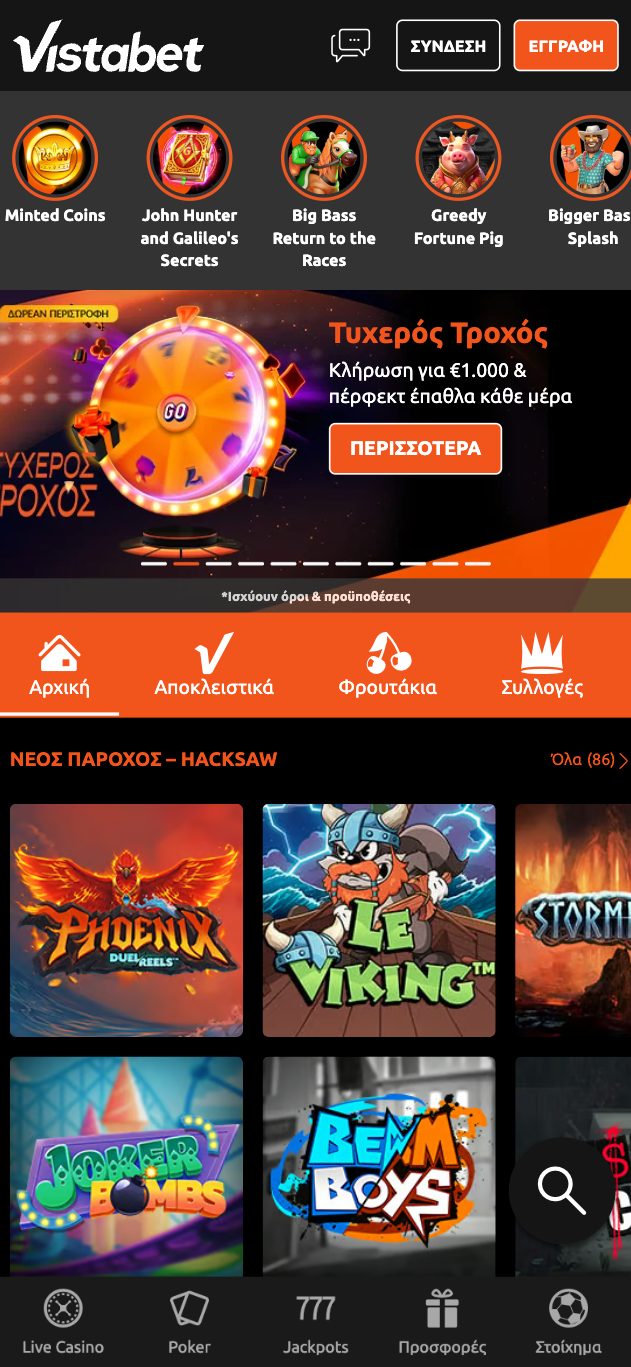Select the Minted Coins game icon
631x1367 pixels.
point(55,158)
